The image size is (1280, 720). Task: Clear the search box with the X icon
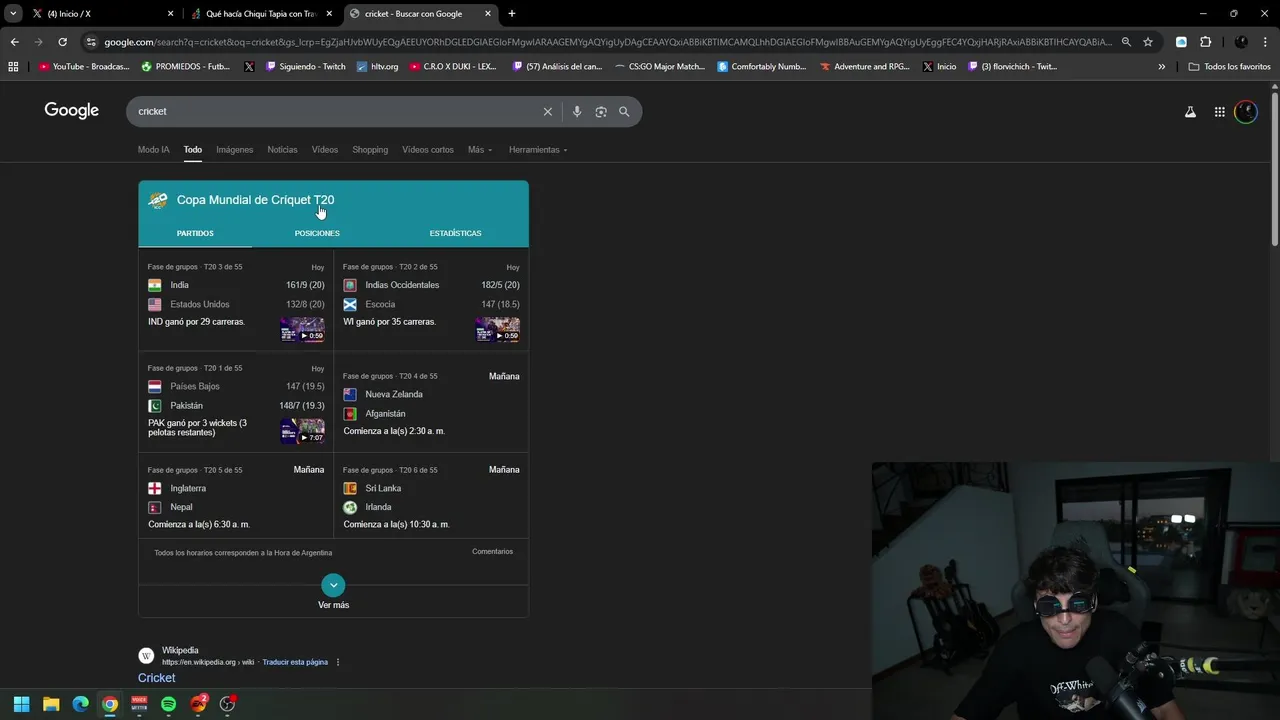tap(547, 112)
